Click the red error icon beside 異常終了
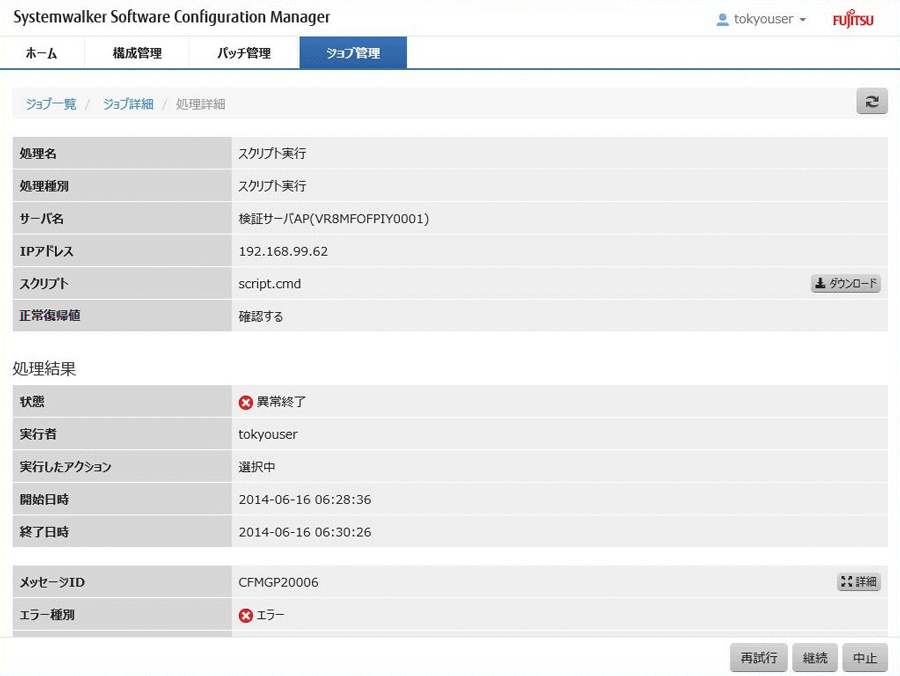The image size is (900, 676). point(246,402)
